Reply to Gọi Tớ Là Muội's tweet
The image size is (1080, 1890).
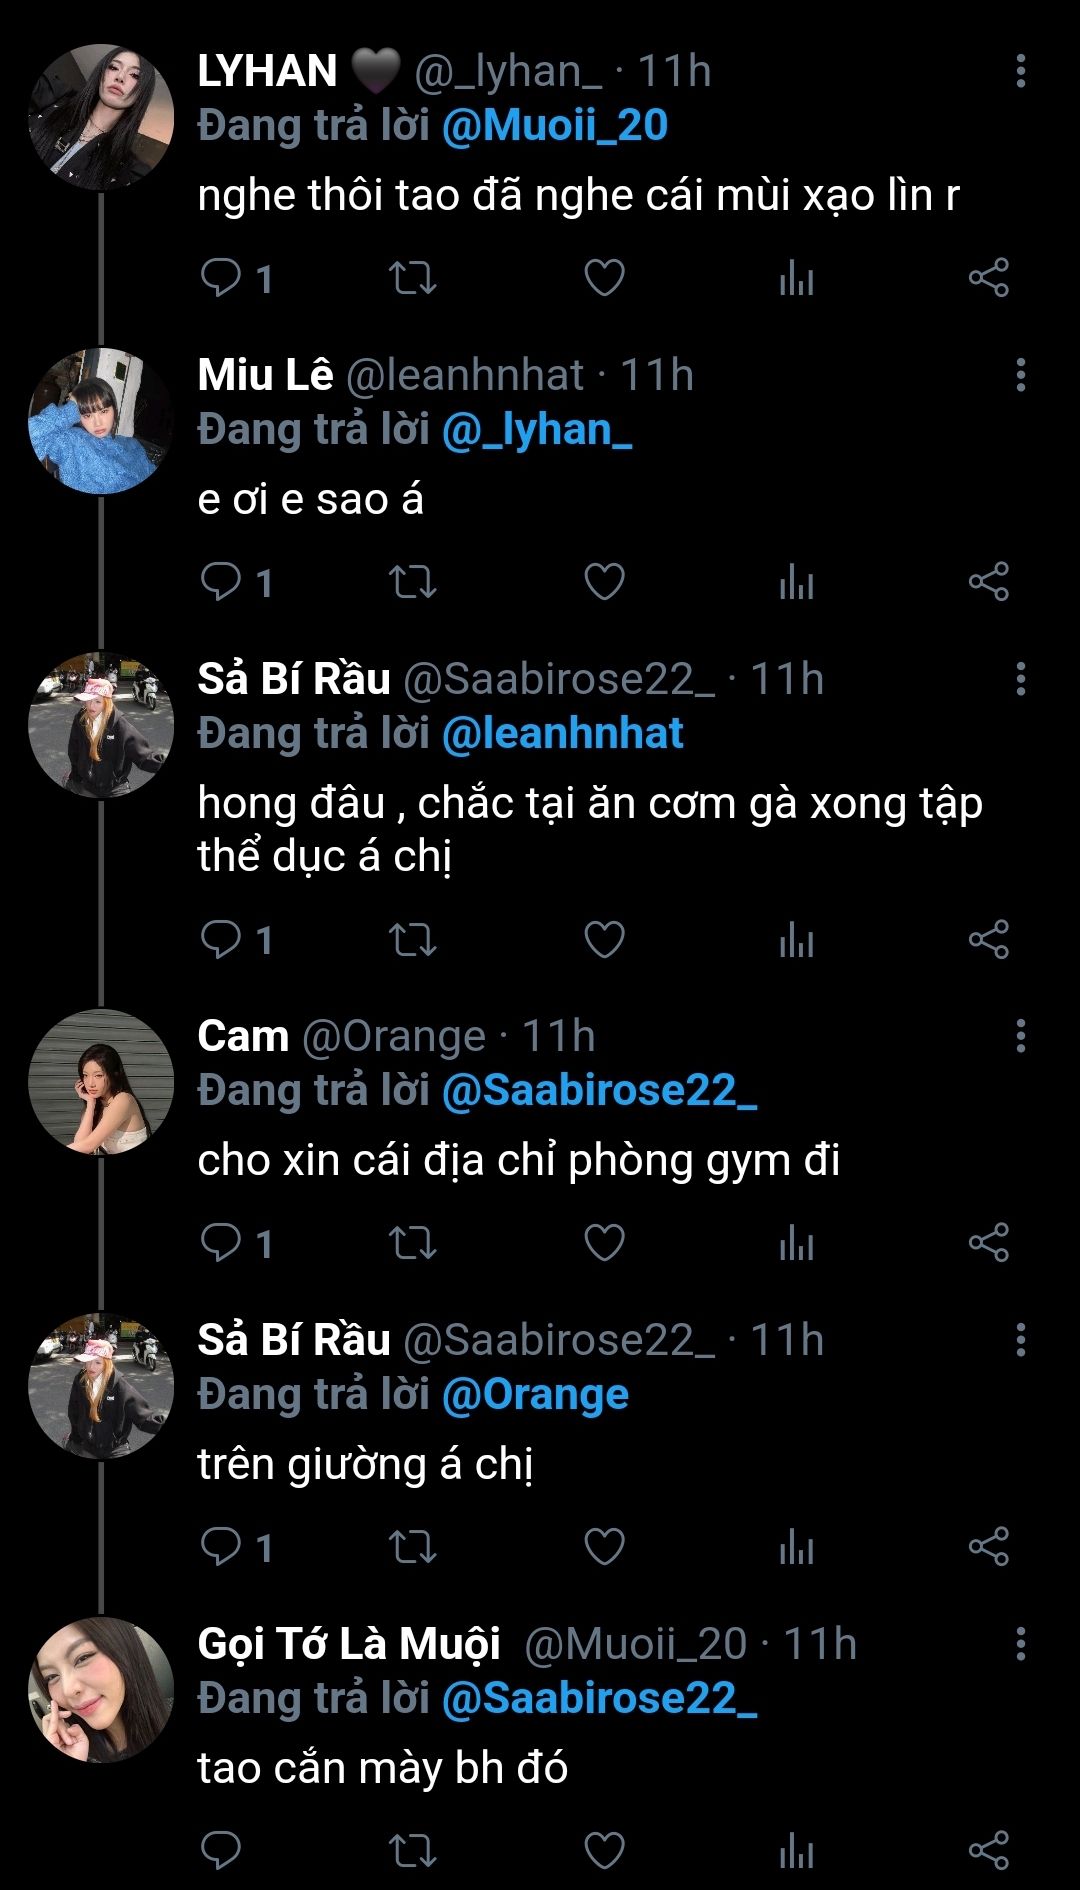coord(221,1851)
